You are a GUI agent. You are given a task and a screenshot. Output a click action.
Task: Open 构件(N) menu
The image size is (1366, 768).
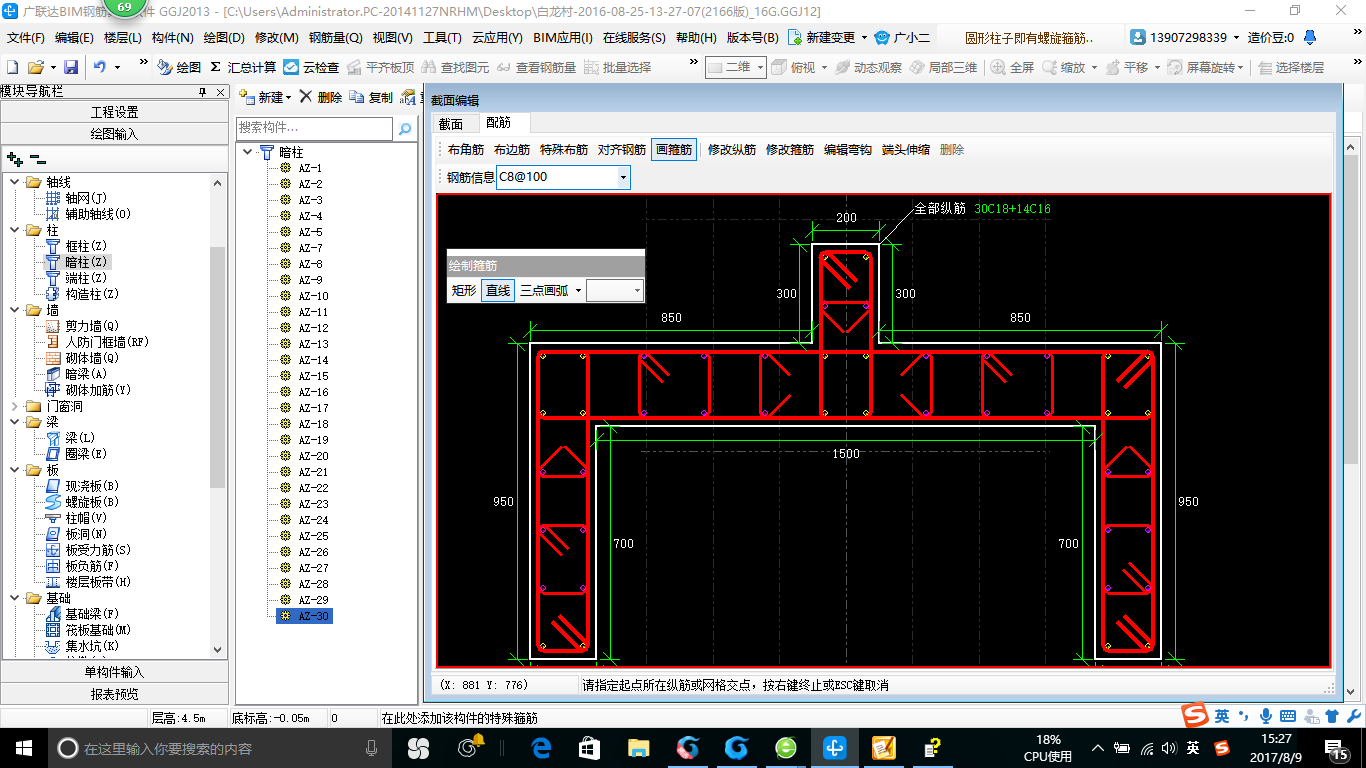[x=172, y=38]
